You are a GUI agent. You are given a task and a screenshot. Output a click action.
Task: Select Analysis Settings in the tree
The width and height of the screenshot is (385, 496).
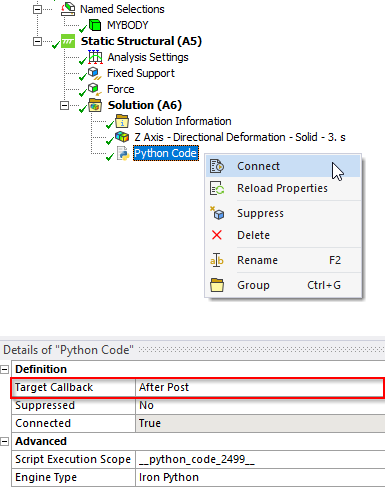[x=148, y=57]
